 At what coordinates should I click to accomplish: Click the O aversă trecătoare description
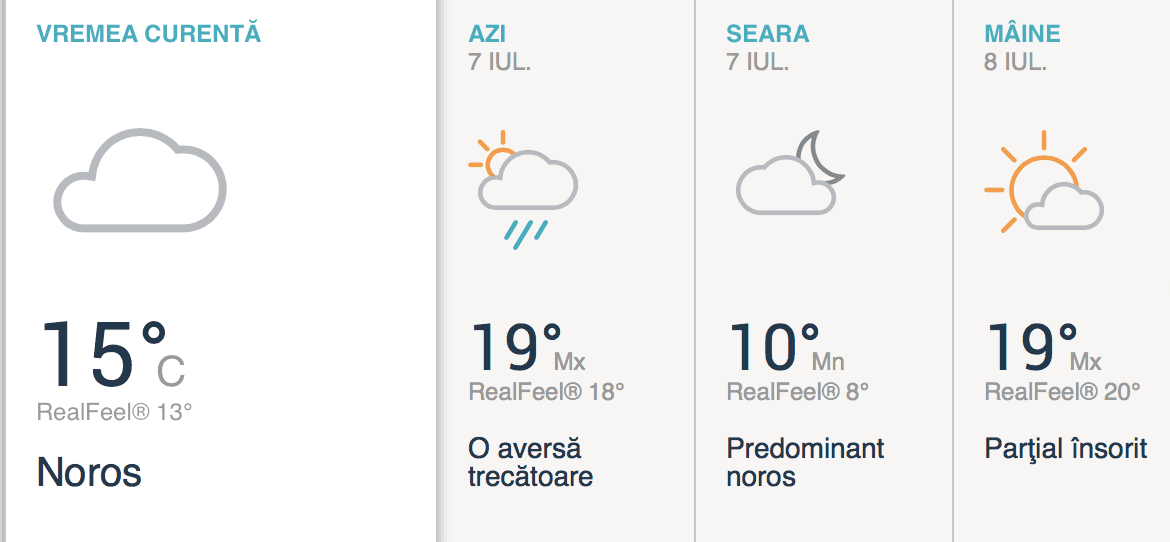tap(530, 461)
